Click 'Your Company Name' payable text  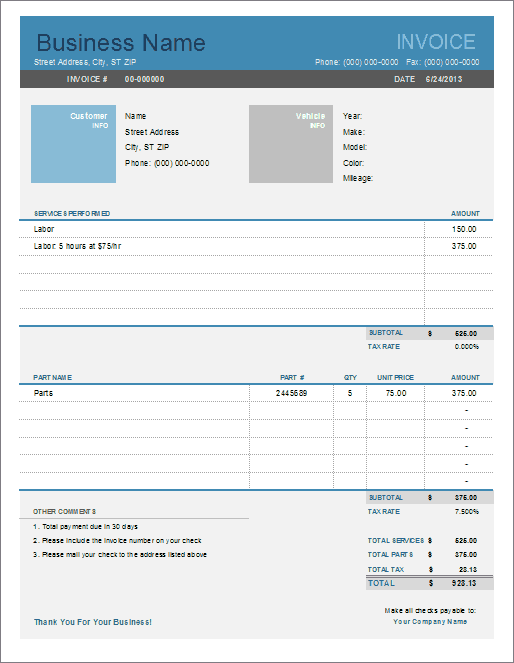point(430,622)
